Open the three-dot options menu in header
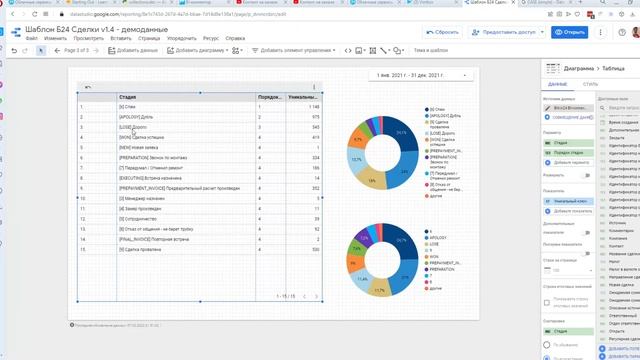 click(600, 32)
